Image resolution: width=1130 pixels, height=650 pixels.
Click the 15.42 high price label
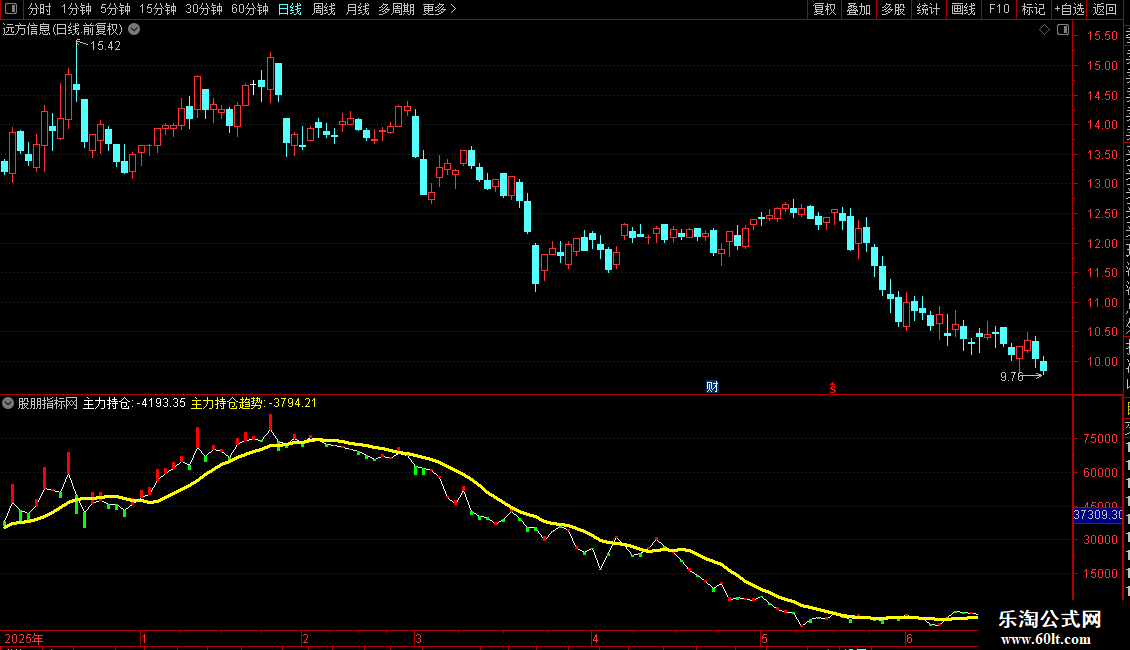[x=105, y=45]
